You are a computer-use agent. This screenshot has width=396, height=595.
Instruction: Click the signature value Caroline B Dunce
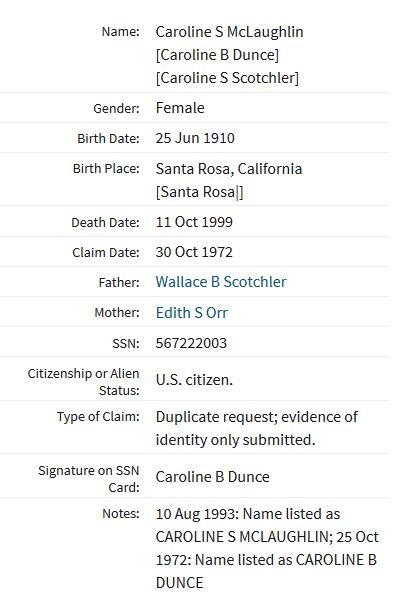click(212, 477)
